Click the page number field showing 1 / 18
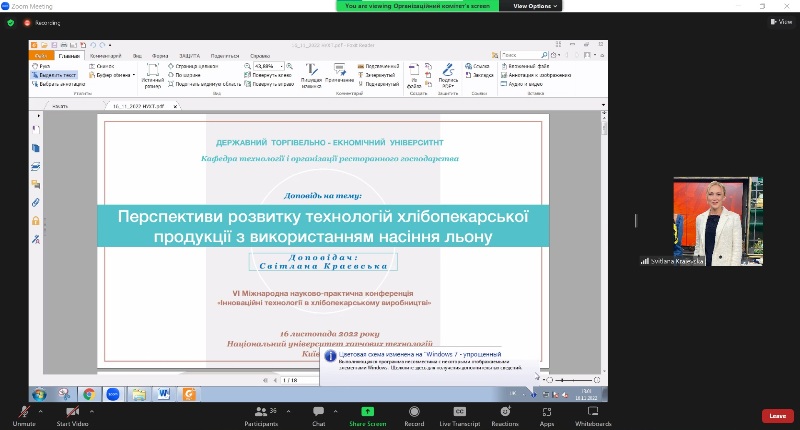This screenshot has width=800, height=430. point(300,380)
